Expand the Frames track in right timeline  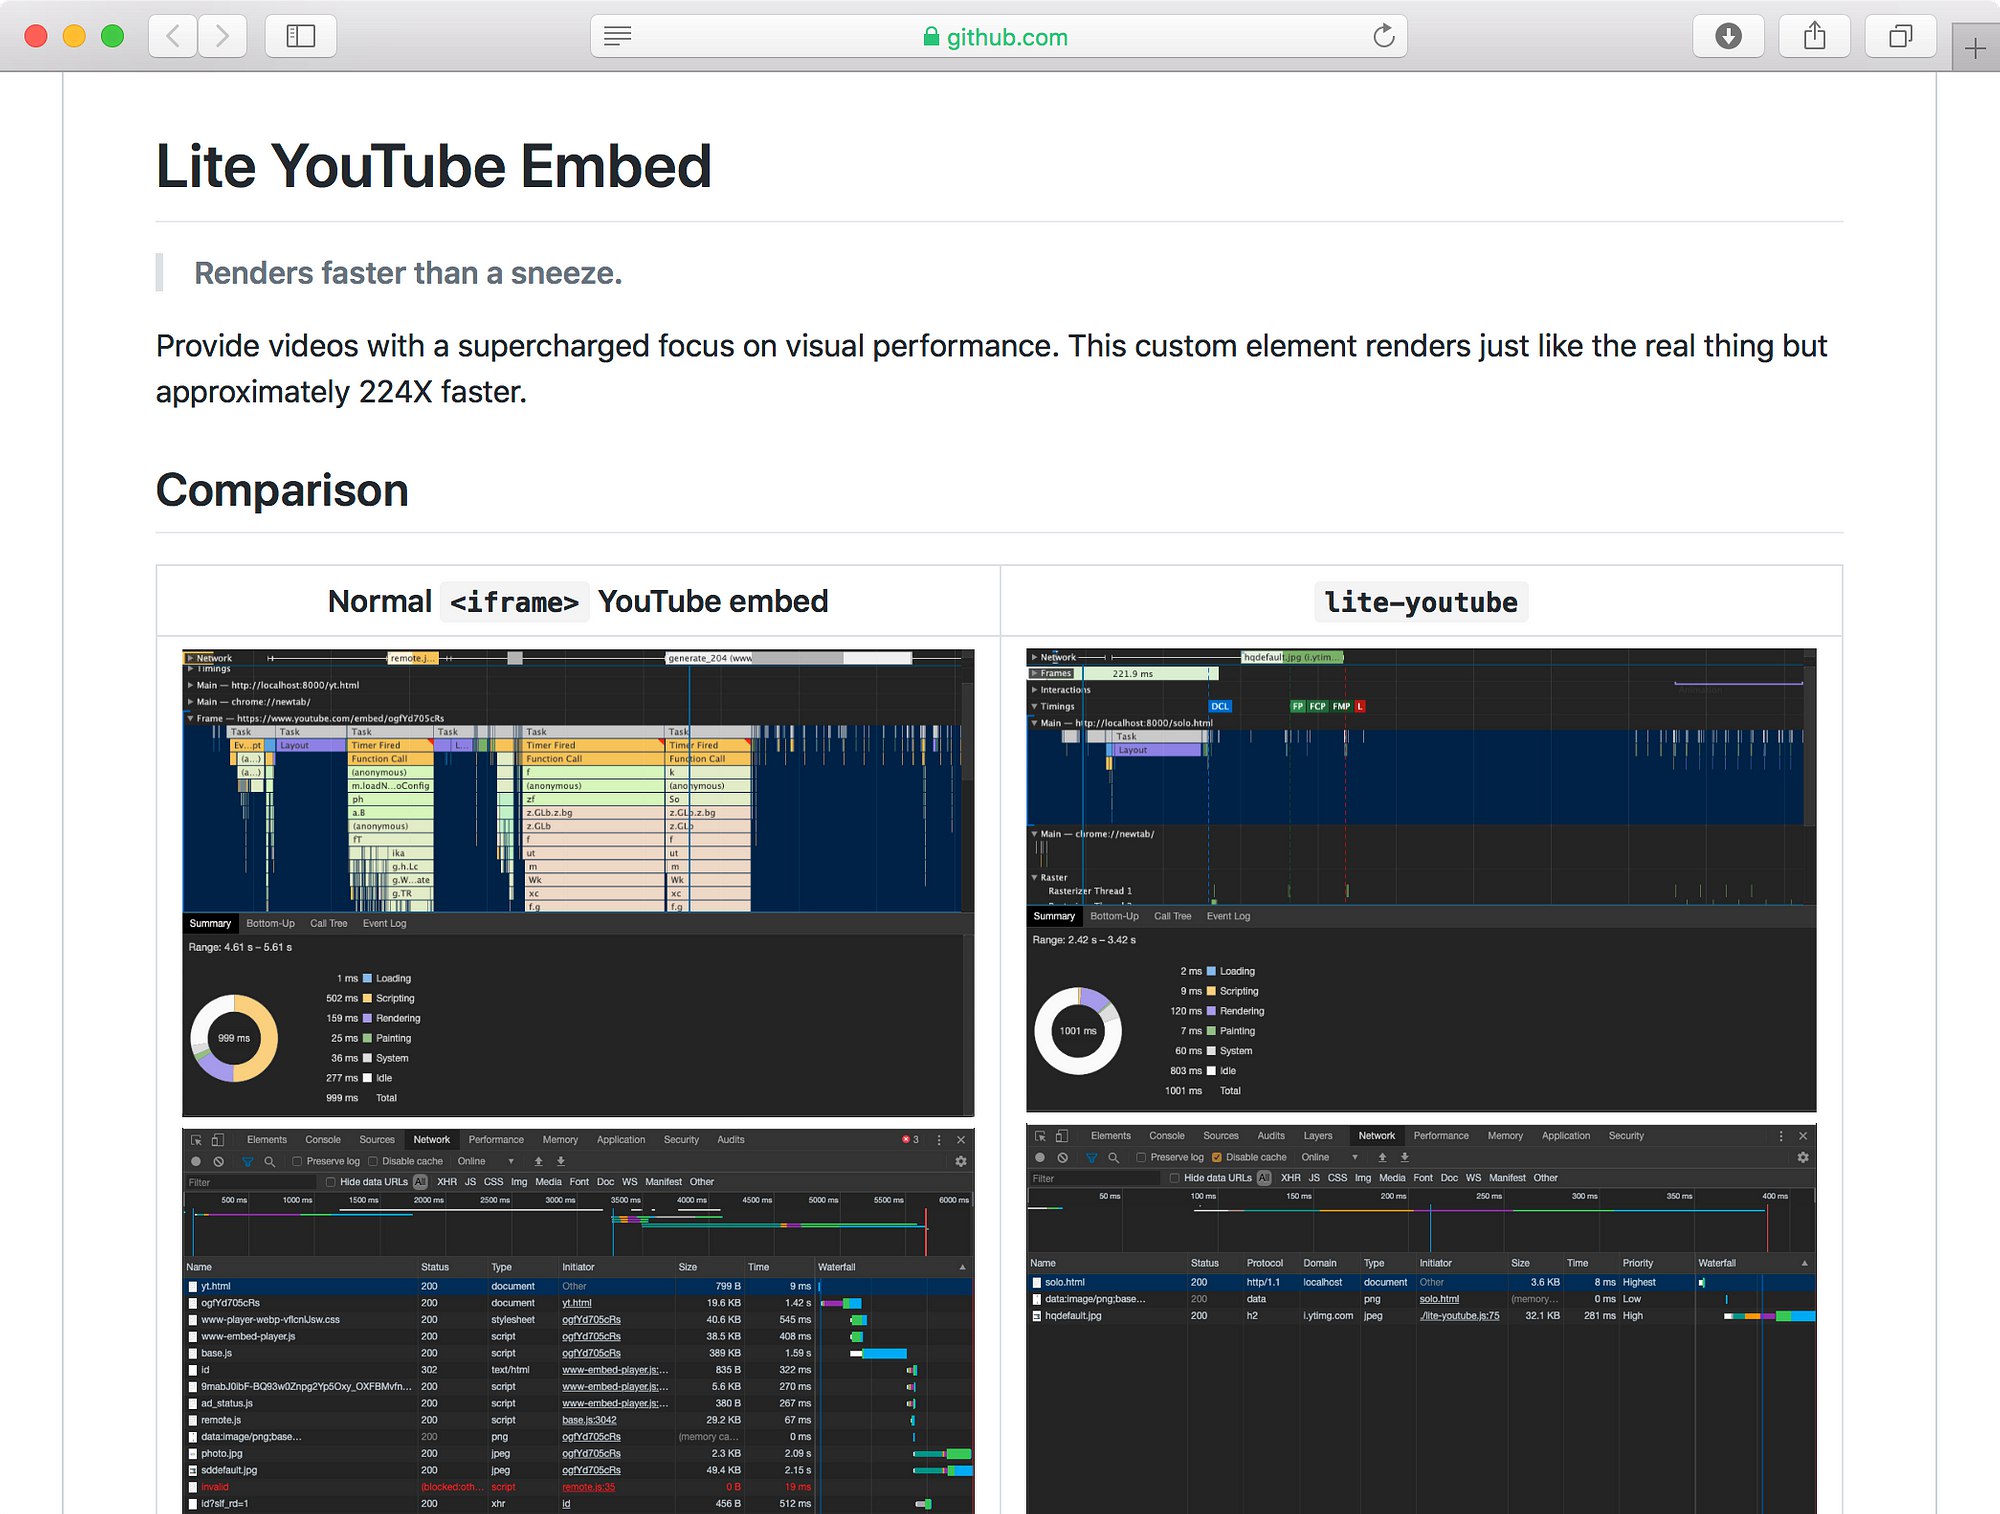[x=1034, y=673]
